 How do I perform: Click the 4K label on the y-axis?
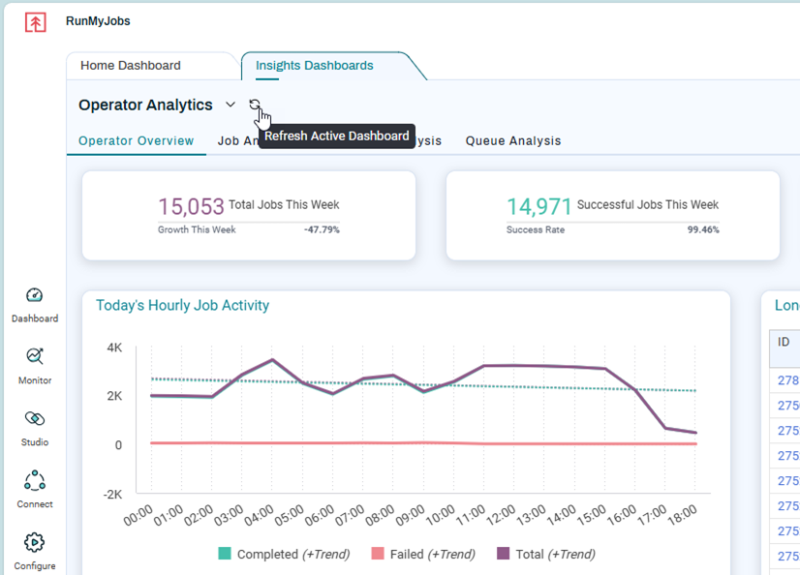(x=114, y=348)
